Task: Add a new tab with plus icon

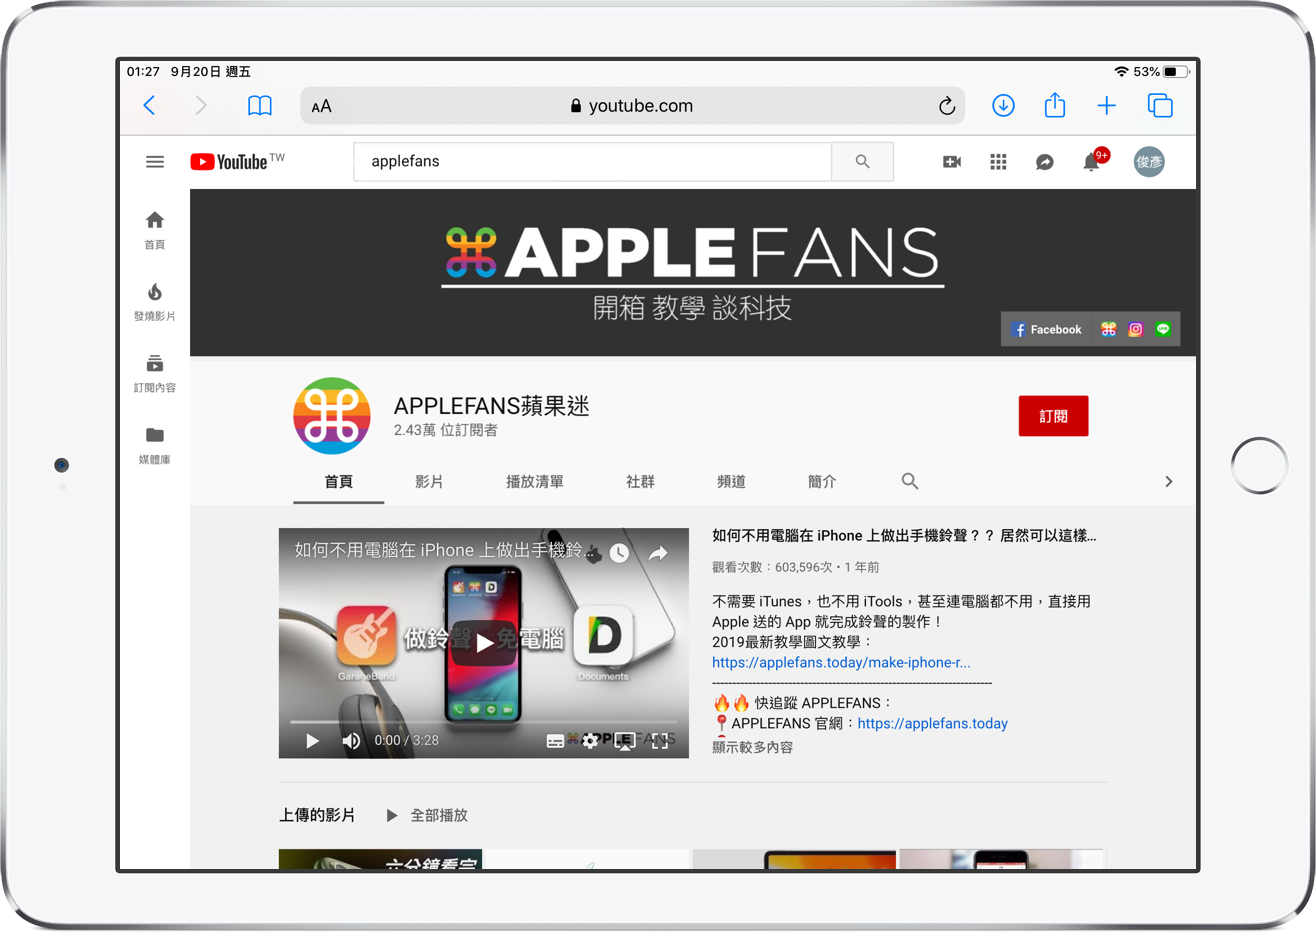Action: (1106, 106)
